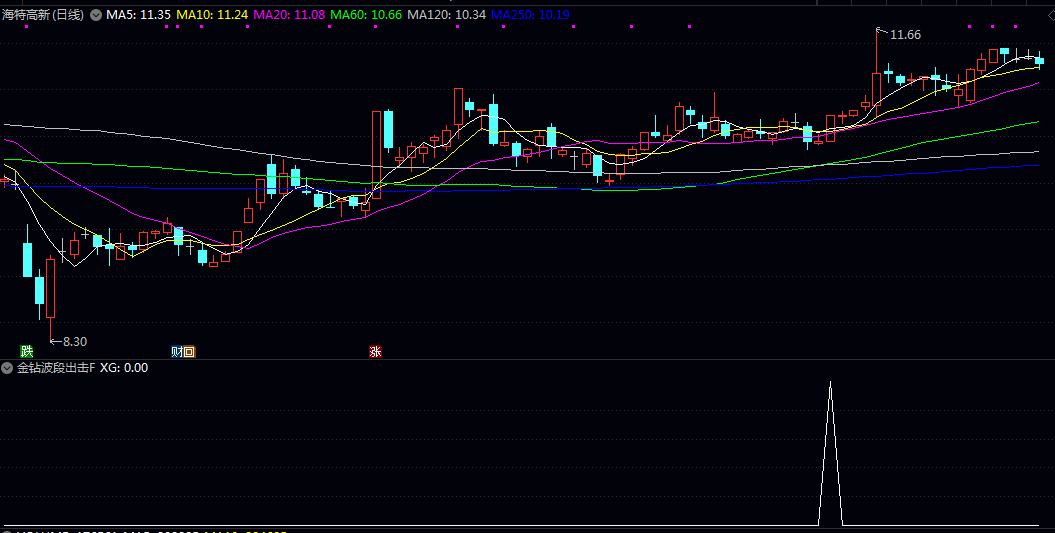Select the MA5 moving average label
The width and height of the screenshot is (1055, 533).
click(x=138, y=15)
